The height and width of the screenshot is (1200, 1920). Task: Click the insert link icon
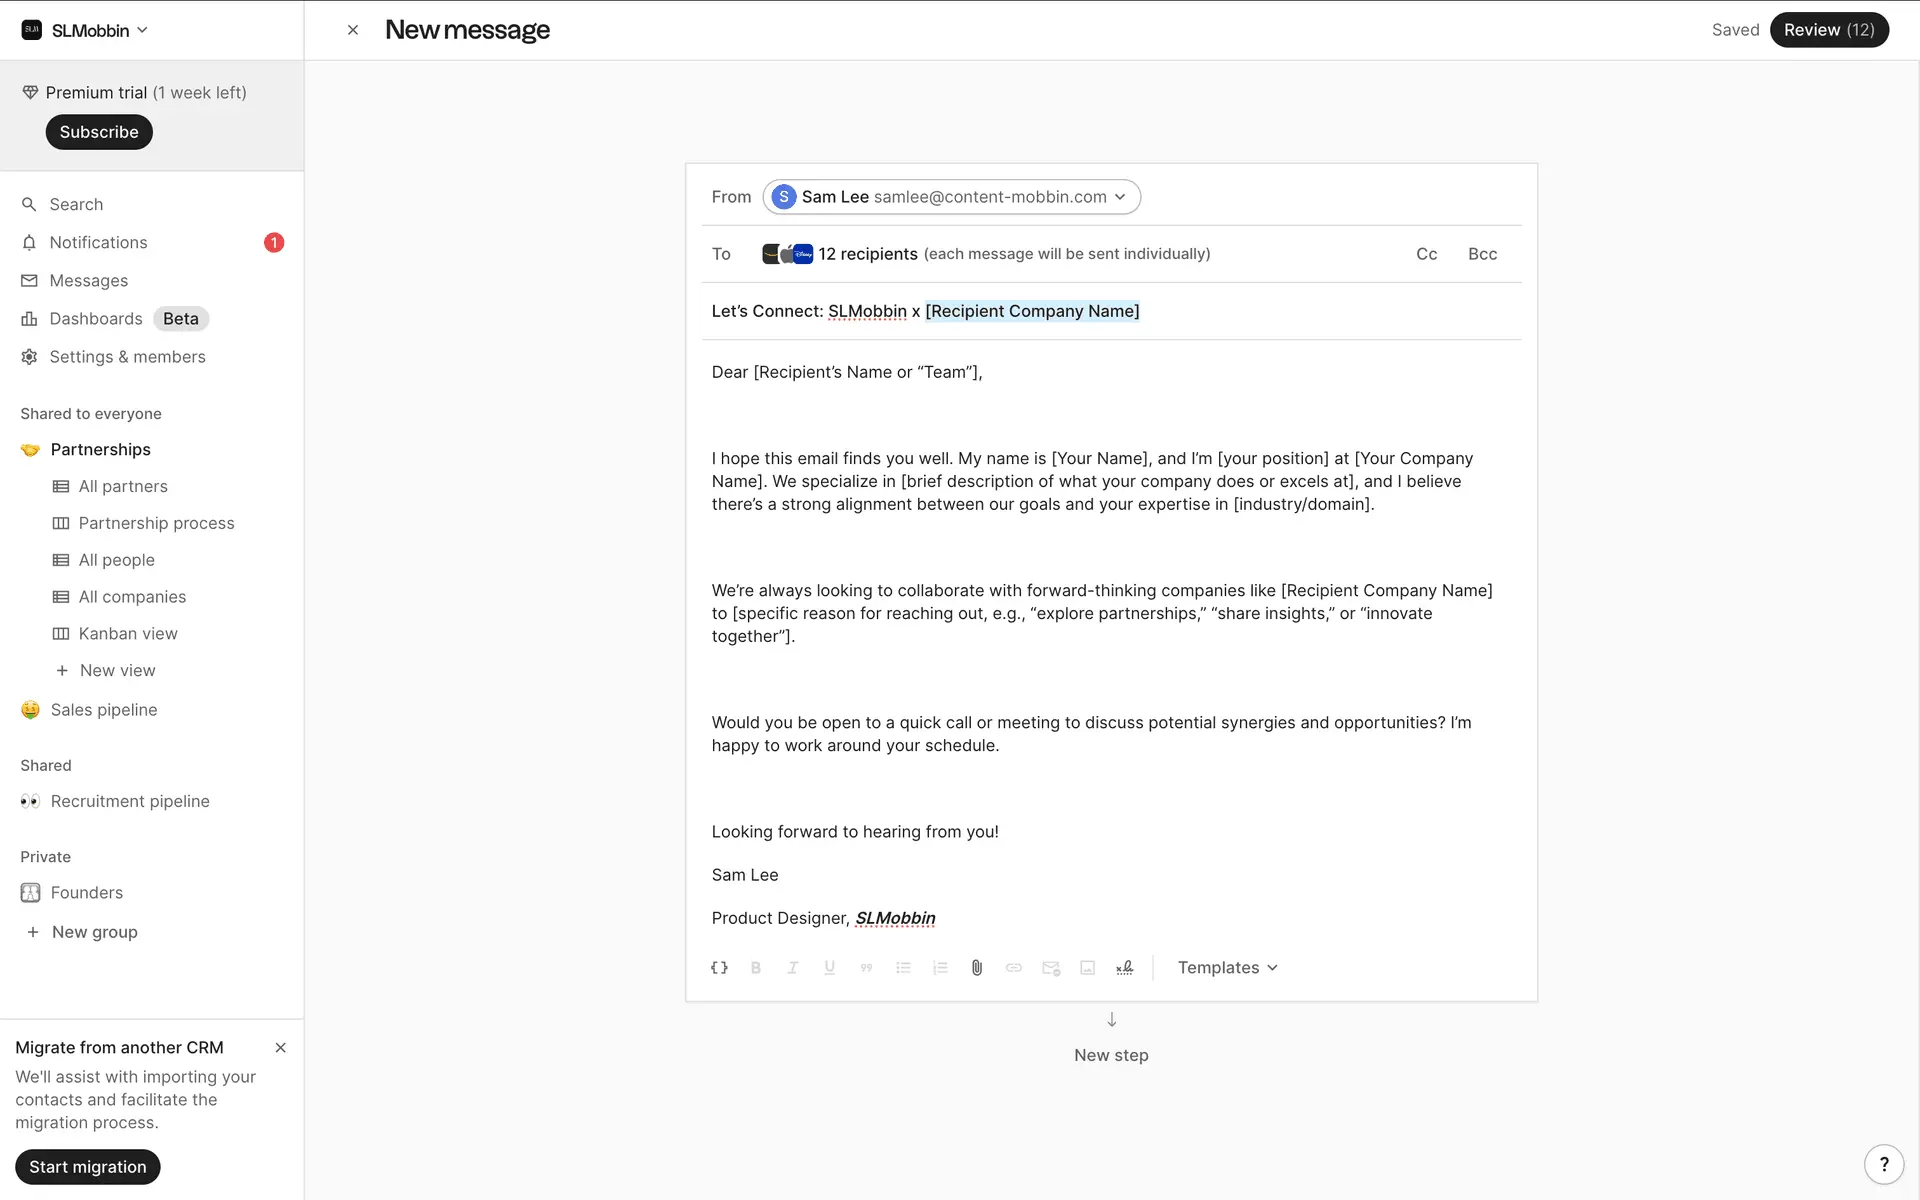click(x=1014, y=968)
